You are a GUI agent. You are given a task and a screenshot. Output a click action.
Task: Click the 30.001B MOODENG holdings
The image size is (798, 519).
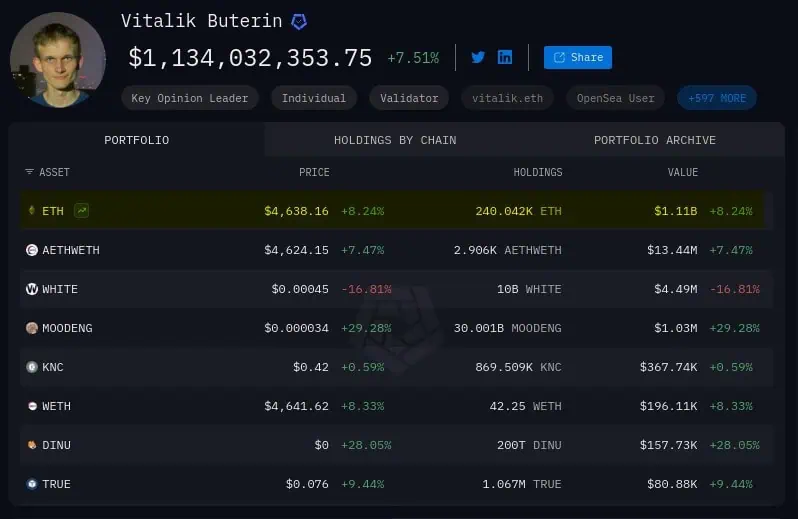[x=507, y=328]
